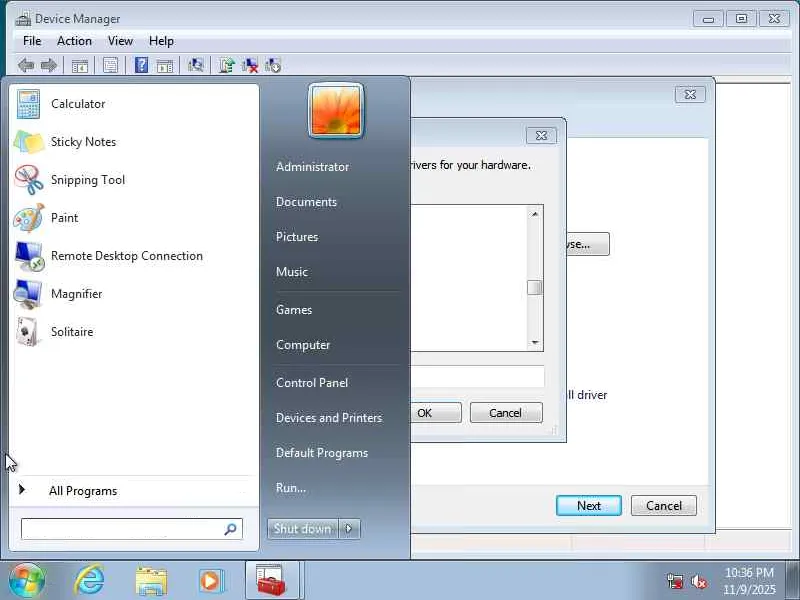Click the Back arrow in Device Manager toolbar
The height and width of the screenshot is (600, 800).
[26, 65]
